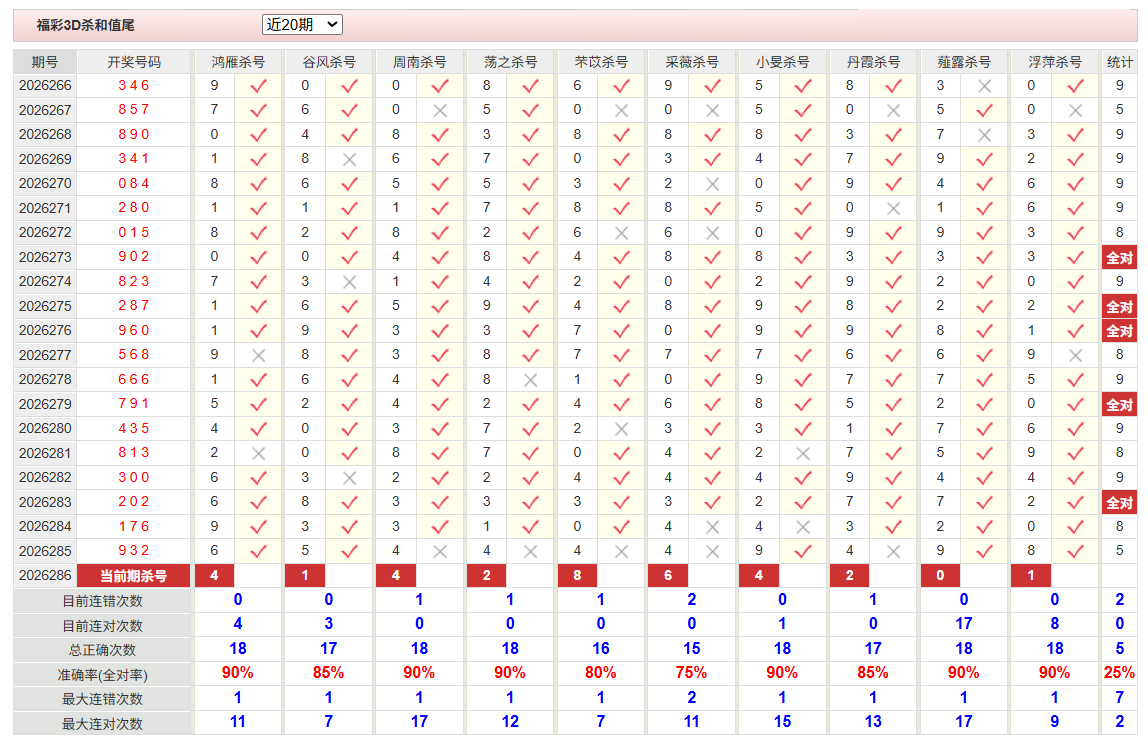The width and height of the screenshot is (1148, 746).
Task: Select draw numbers 6 6 6 in row 2026278
Action: tap(134, 379)
